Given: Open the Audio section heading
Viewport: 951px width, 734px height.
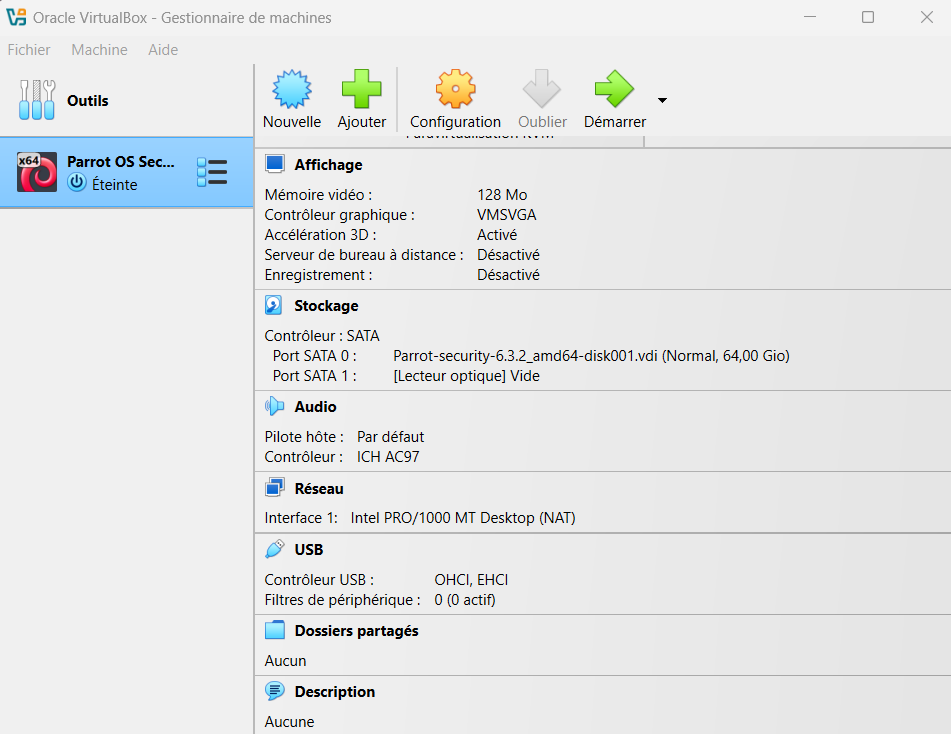Looking at the screenshot, I should pos(315,407).
